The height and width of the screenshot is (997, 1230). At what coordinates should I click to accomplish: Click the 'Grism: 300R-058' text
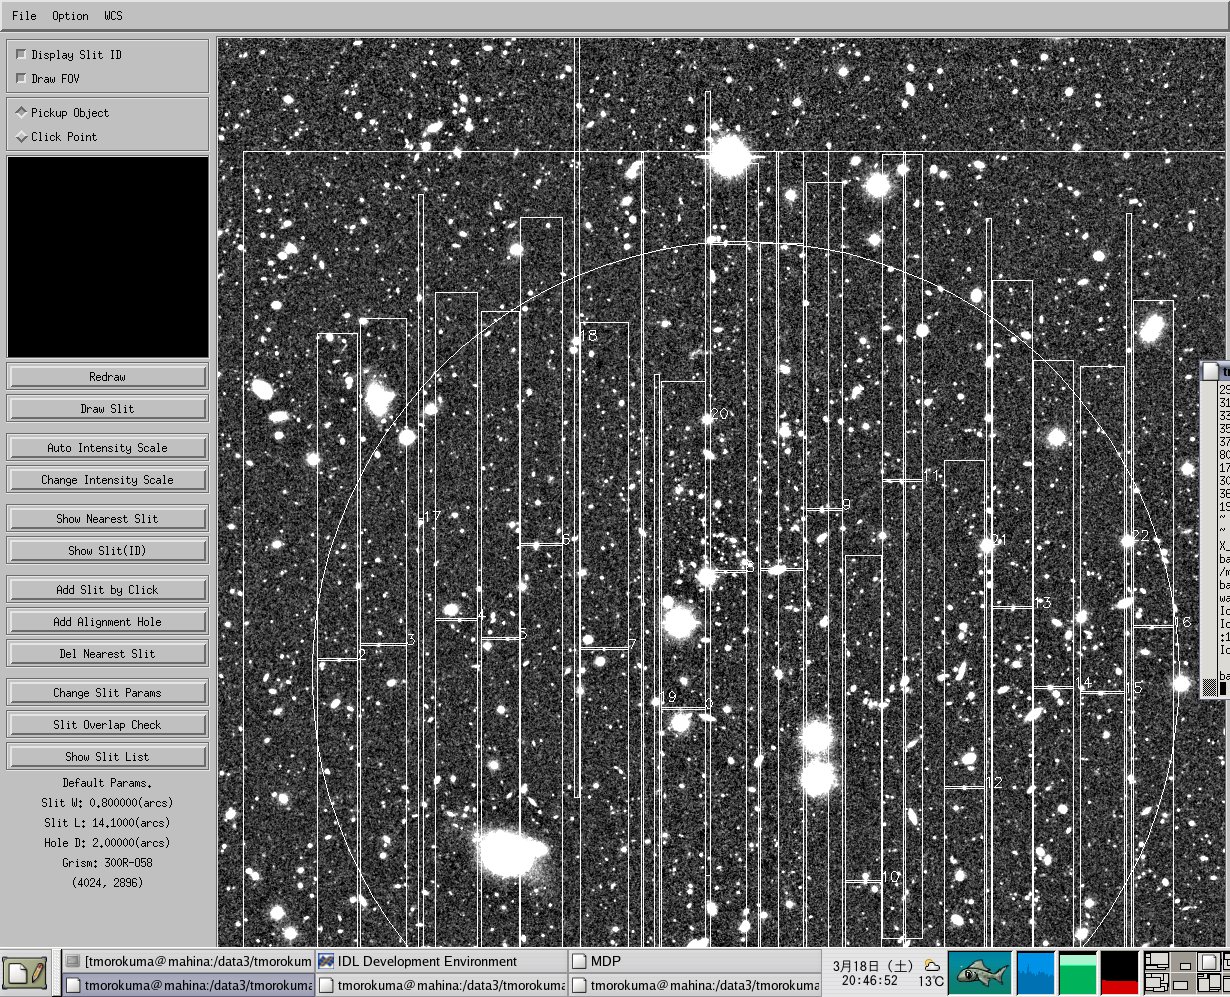click(x=107, y=863)
